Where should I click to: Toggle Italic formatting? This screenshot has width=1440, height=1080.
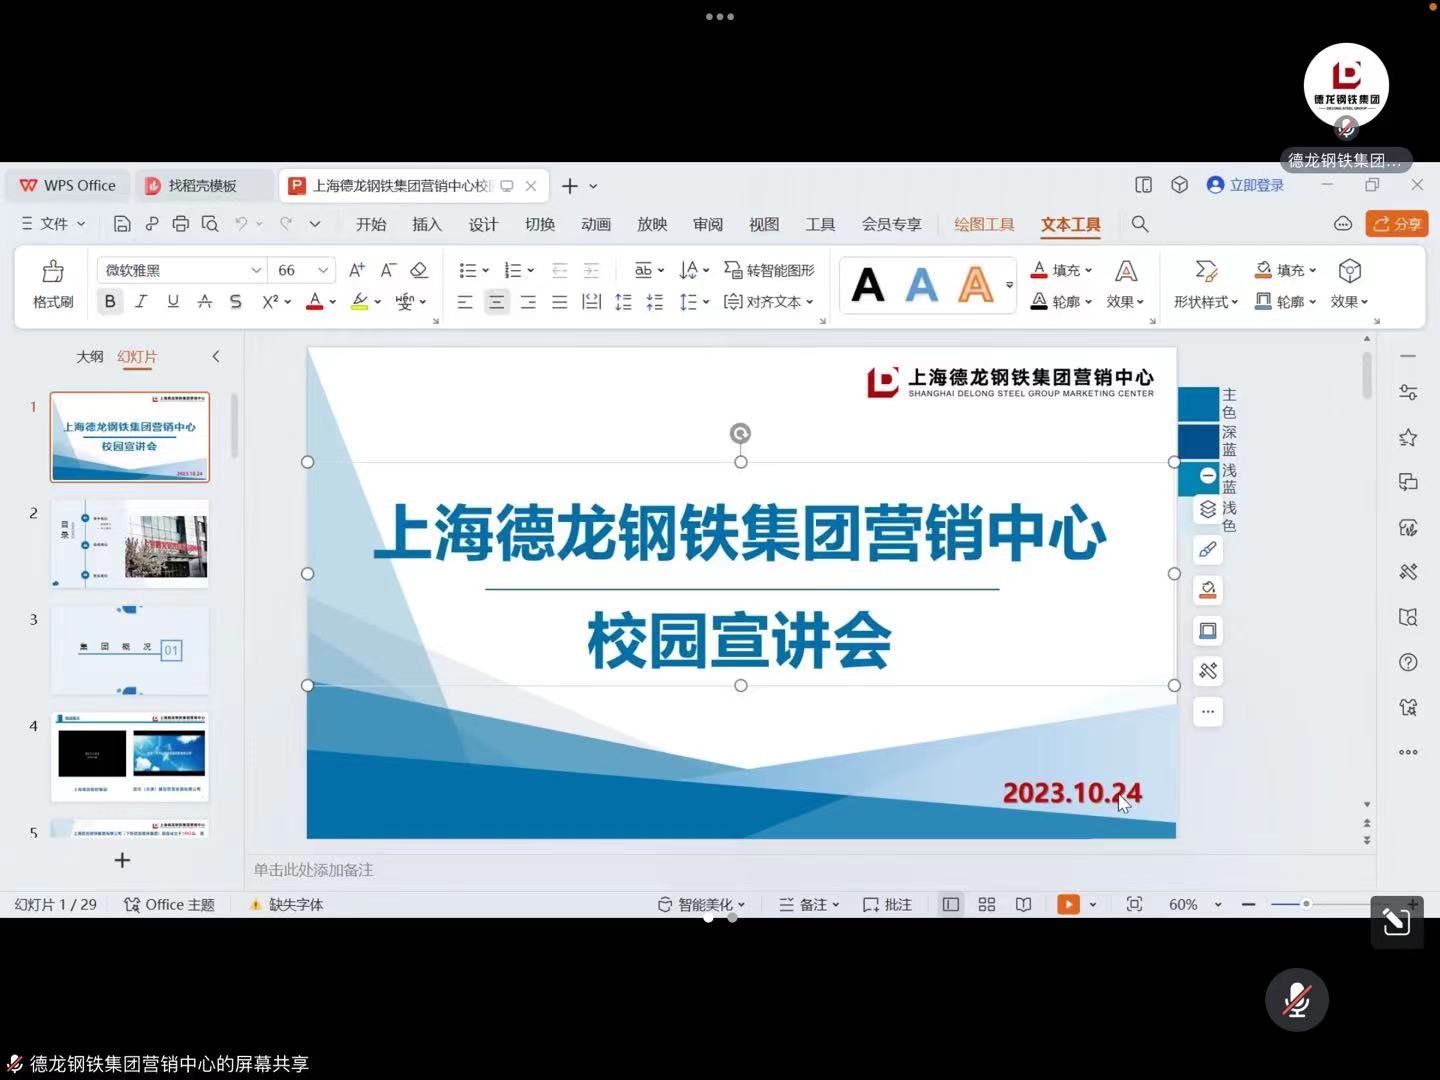tap(141, 301)
